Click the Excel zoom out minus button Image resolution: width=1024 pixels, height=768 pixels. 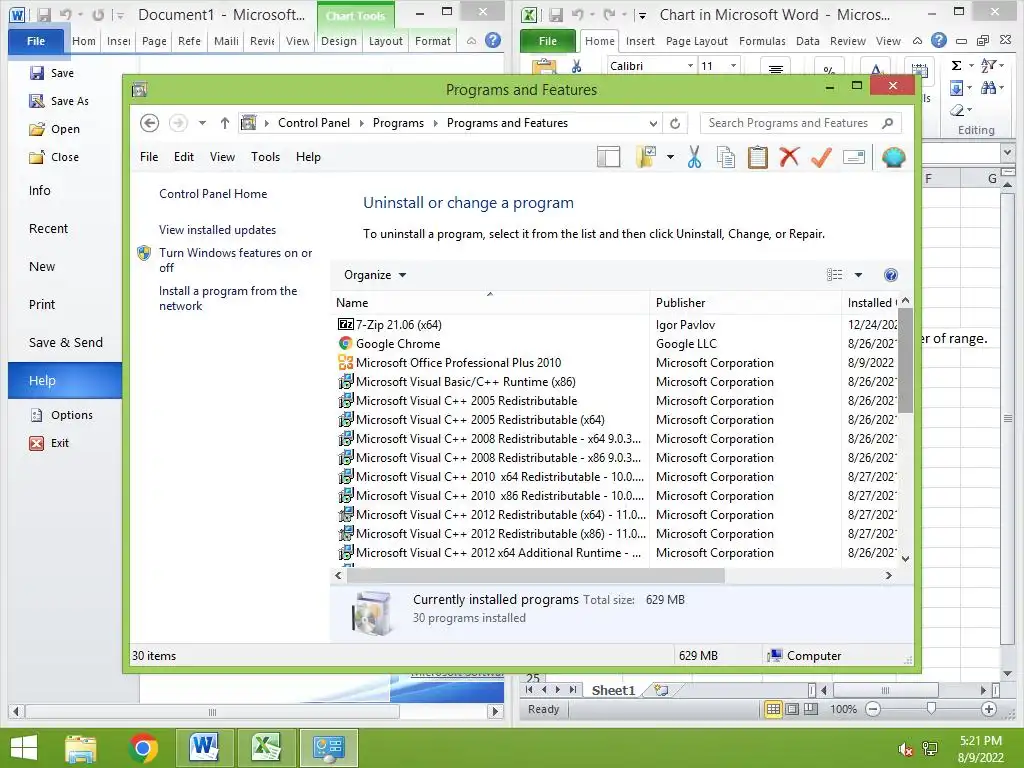873,709
